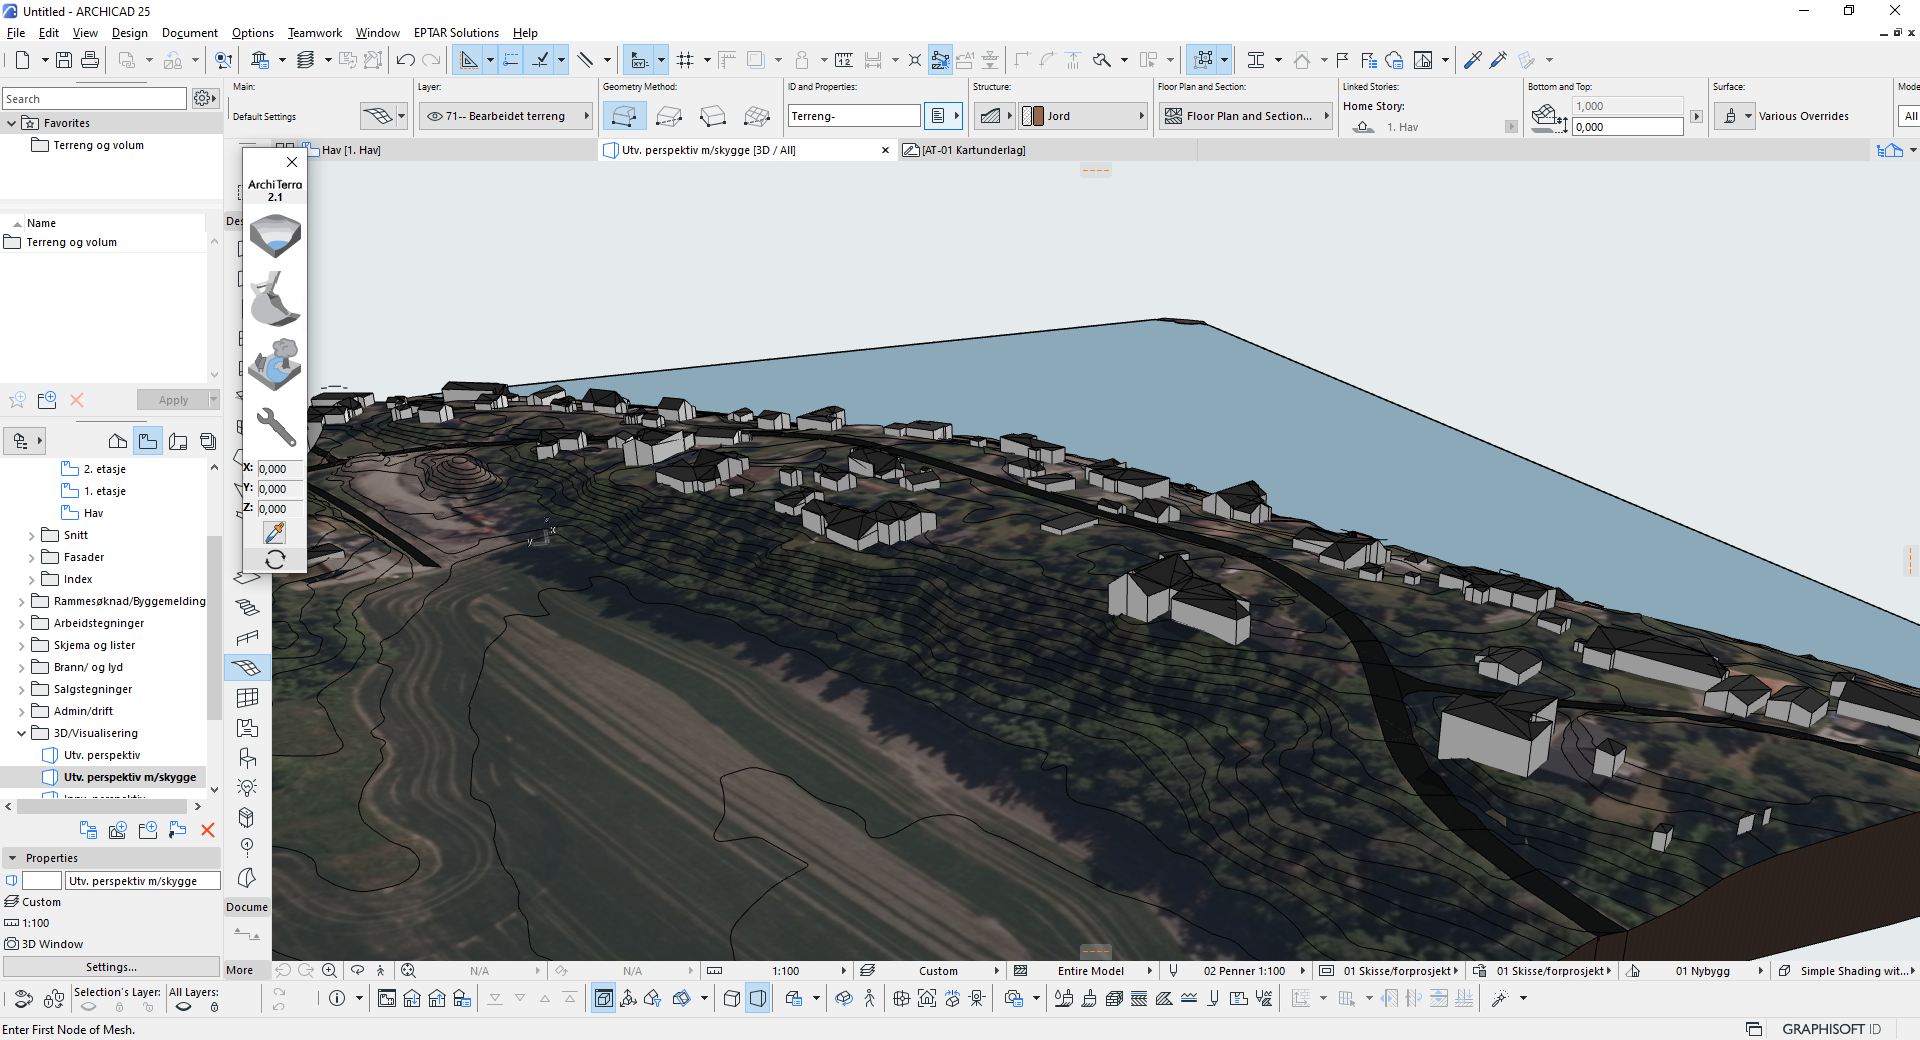Toggle the first mesh geometry method button

pos(623,116)
